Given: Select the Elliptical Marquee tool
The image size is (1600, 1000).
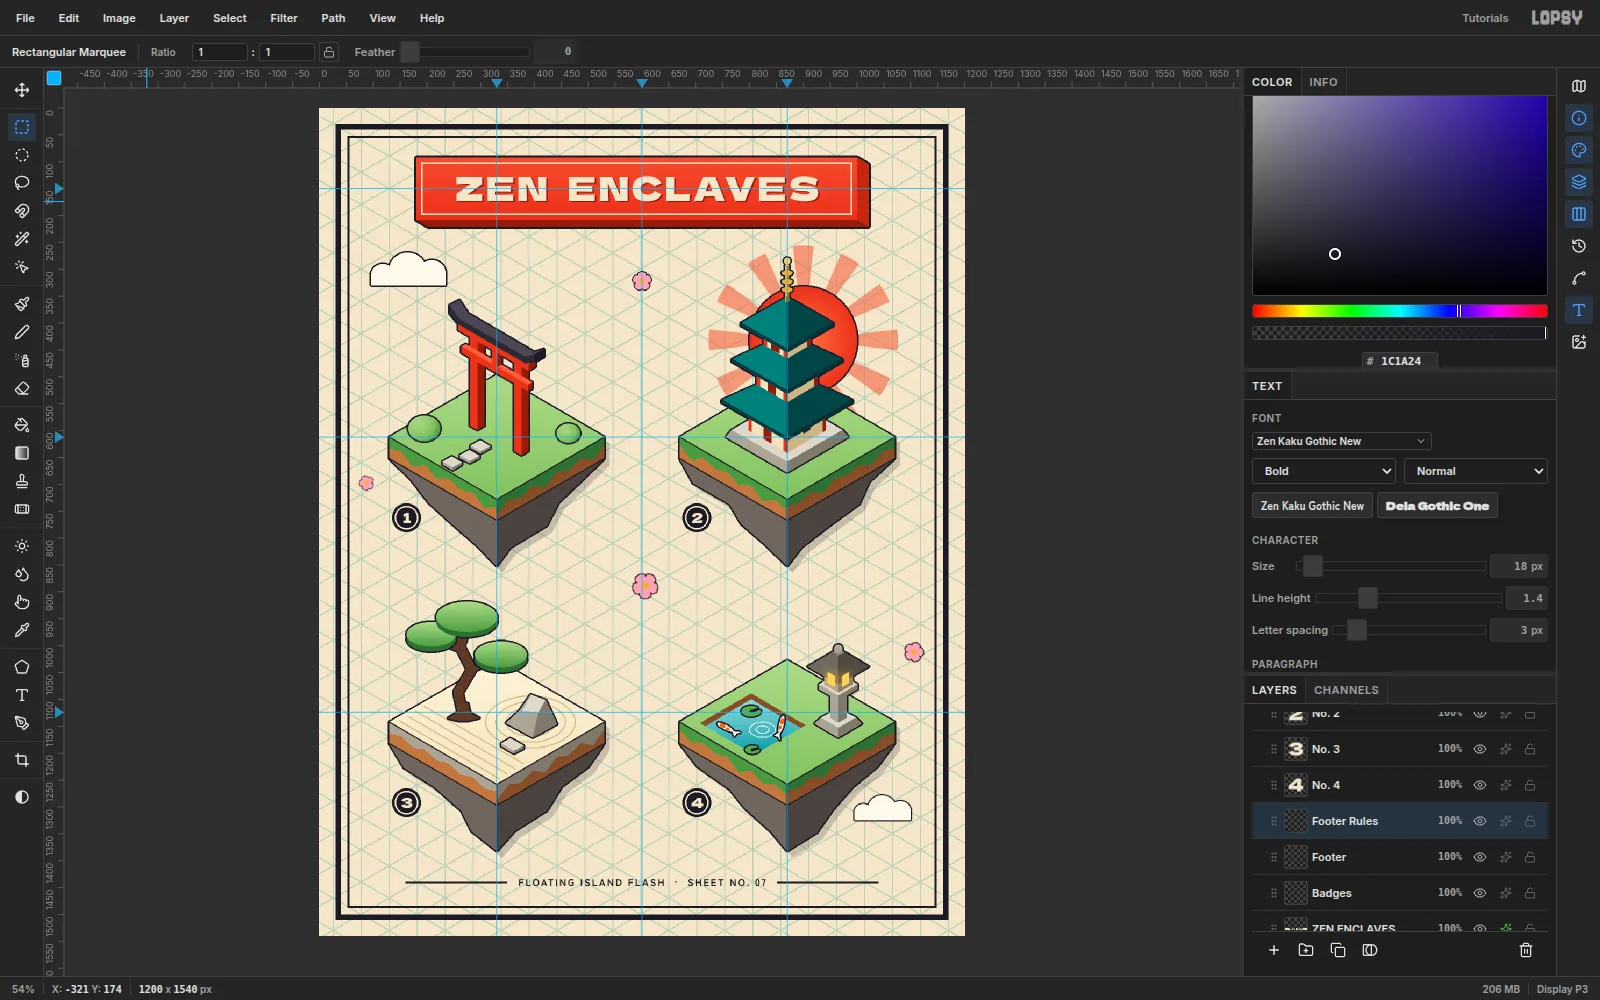Looking at the screenshot, I should pos(22,155).
